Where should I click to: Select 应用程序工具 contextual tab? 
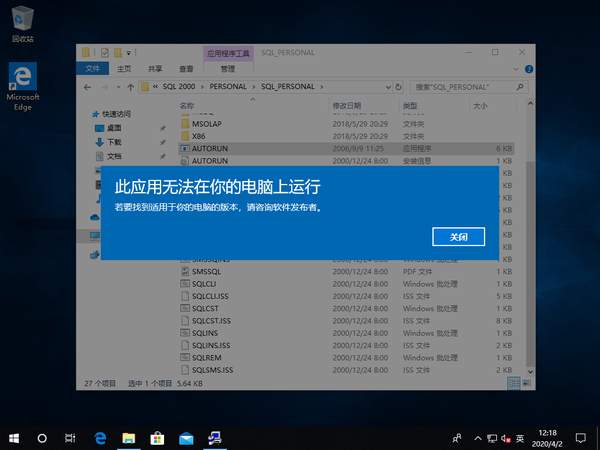(x=228, y=53)
